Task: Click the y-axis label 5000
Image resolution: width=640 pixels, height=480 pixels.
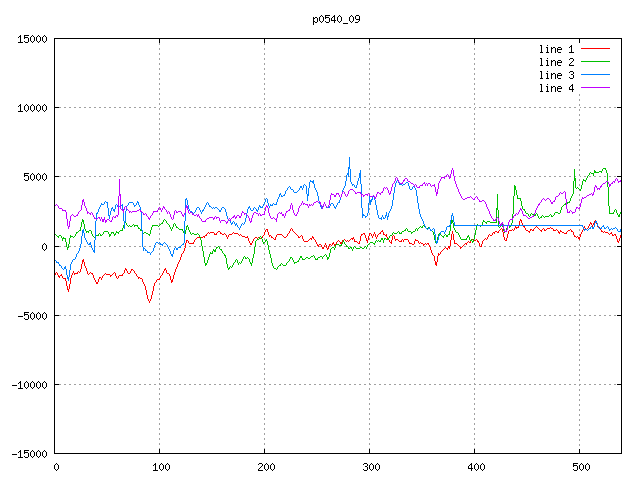Action: click(35, 177)
